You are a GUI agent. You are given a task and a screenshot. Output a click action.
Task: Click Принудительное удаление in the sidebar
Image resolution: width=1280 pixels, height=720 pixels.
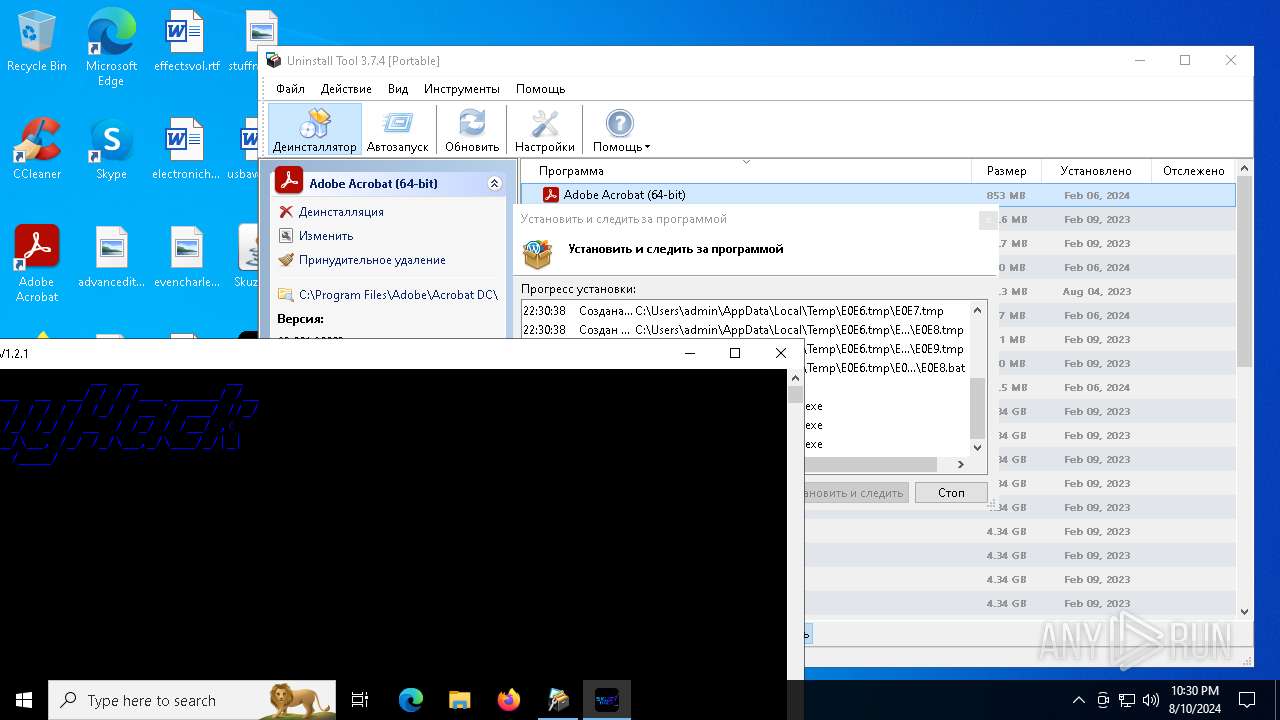(x=372, y=260)
